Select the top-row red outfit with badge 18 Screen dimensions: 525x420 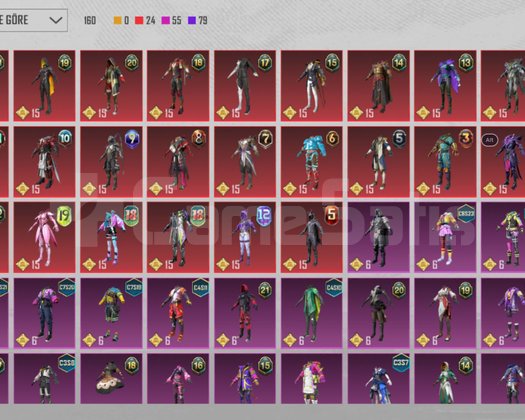coord(178,86)
